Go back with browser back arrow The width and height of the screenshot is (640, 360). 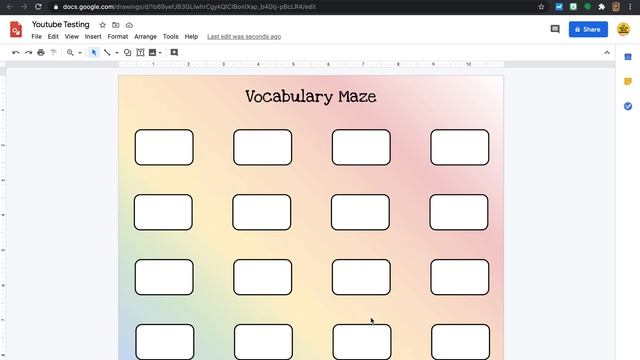[x=10, y=7]
